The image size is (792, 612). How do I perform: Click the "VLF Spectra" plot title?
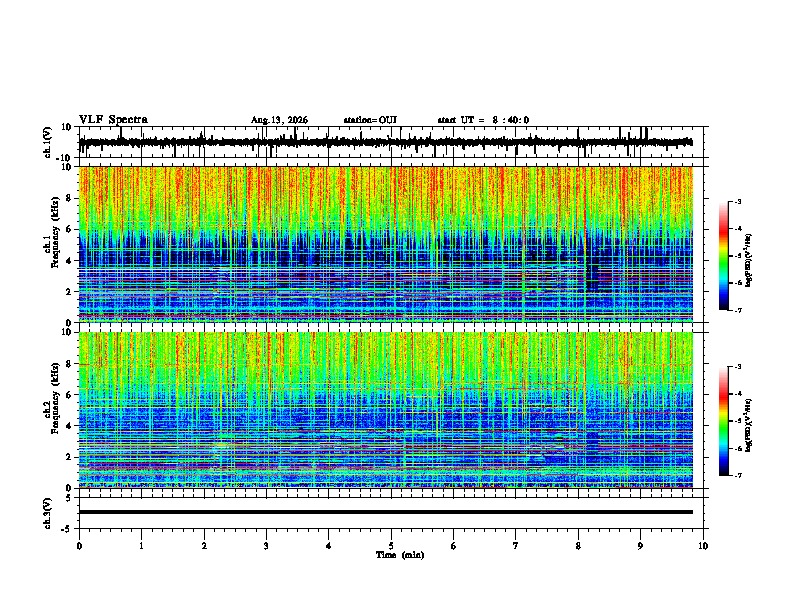(113, 120)
